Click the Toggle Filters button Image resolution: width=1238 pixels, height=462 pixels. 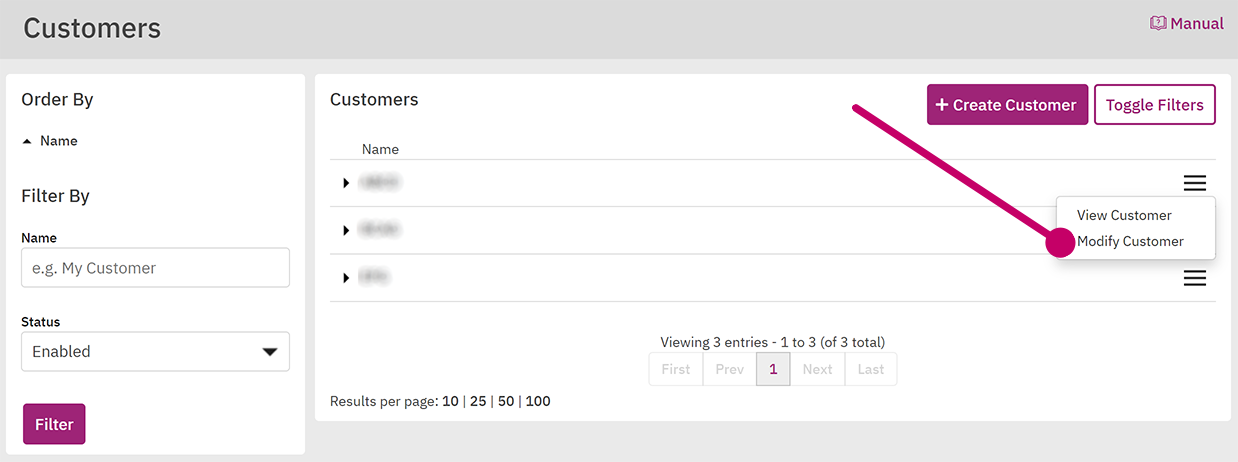tap(1155, 104)
